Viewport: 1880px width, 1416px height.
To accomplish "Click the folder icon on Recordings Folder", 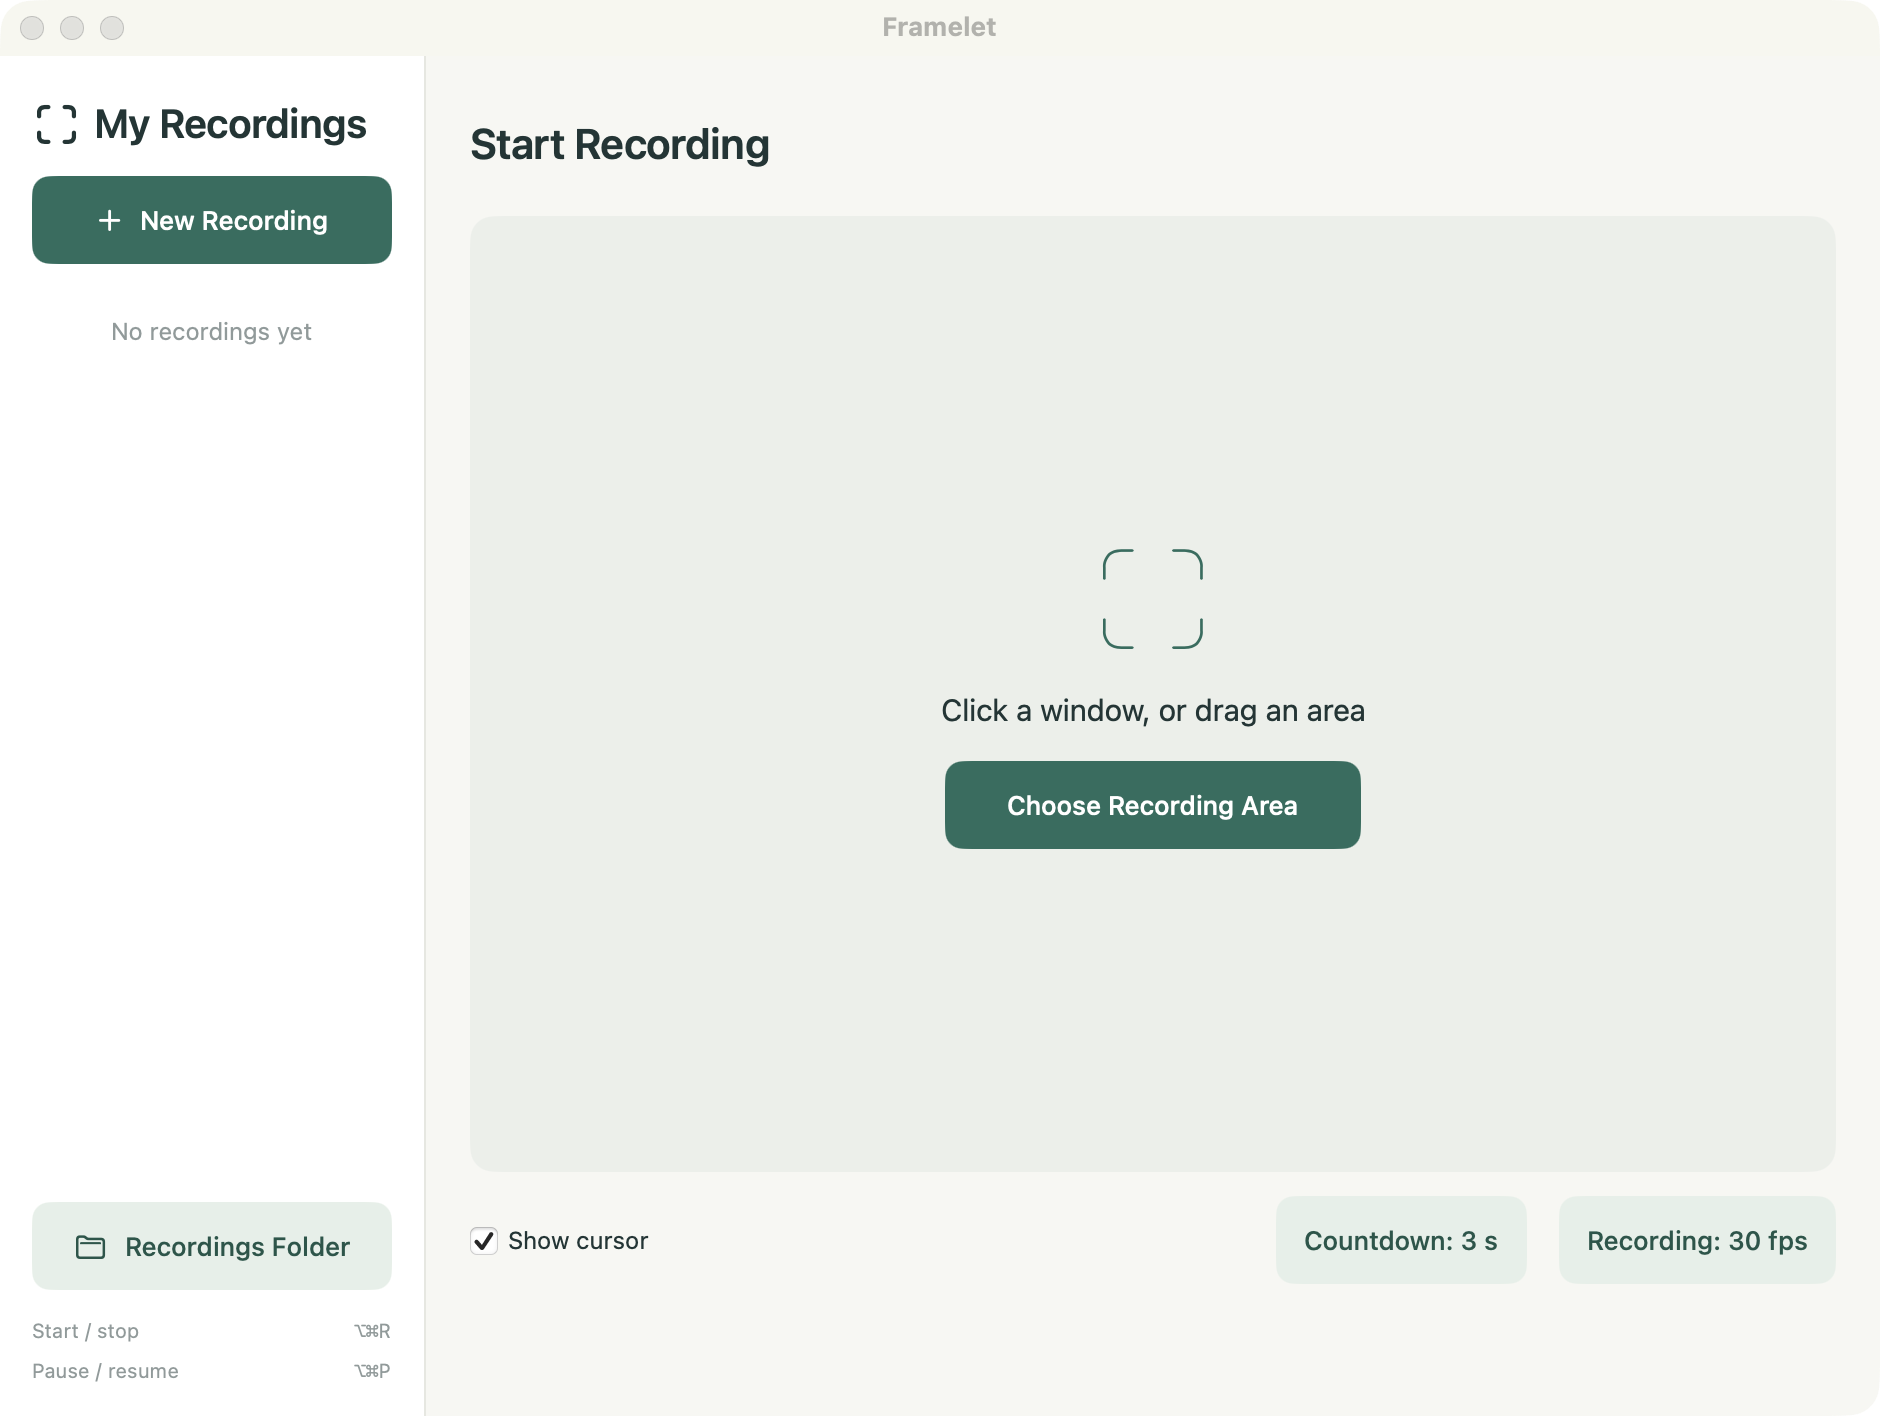I will tap(91, 1247).
